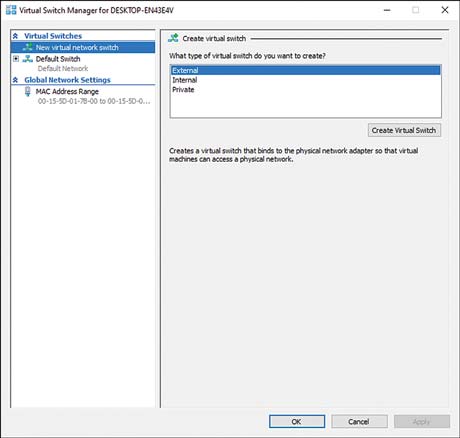
Task: Click the New virtual network switch icon
Action: click(x=28, y=47)
